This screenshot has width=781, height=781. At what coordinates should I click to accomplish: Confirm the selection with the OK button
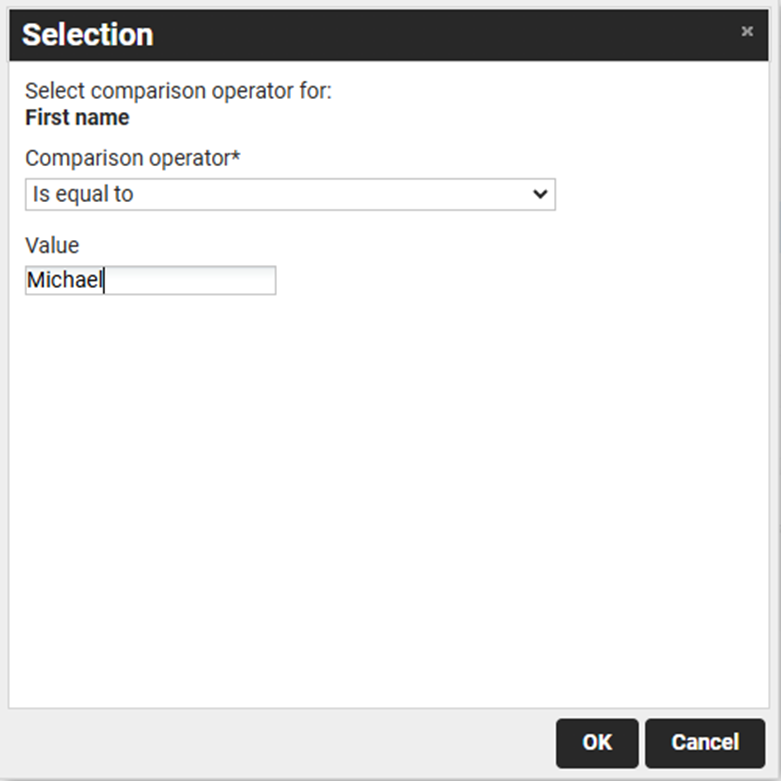click(597, 742)
